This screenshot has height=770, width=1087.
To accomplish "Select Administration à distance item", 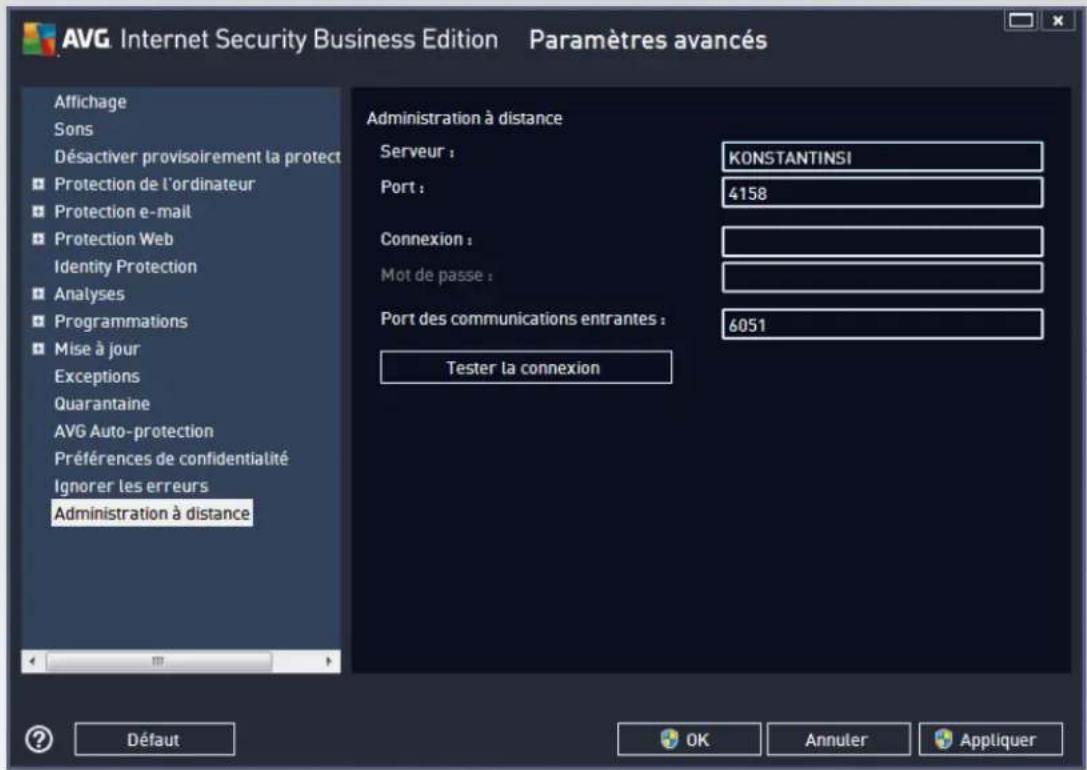I will (152, 514).
